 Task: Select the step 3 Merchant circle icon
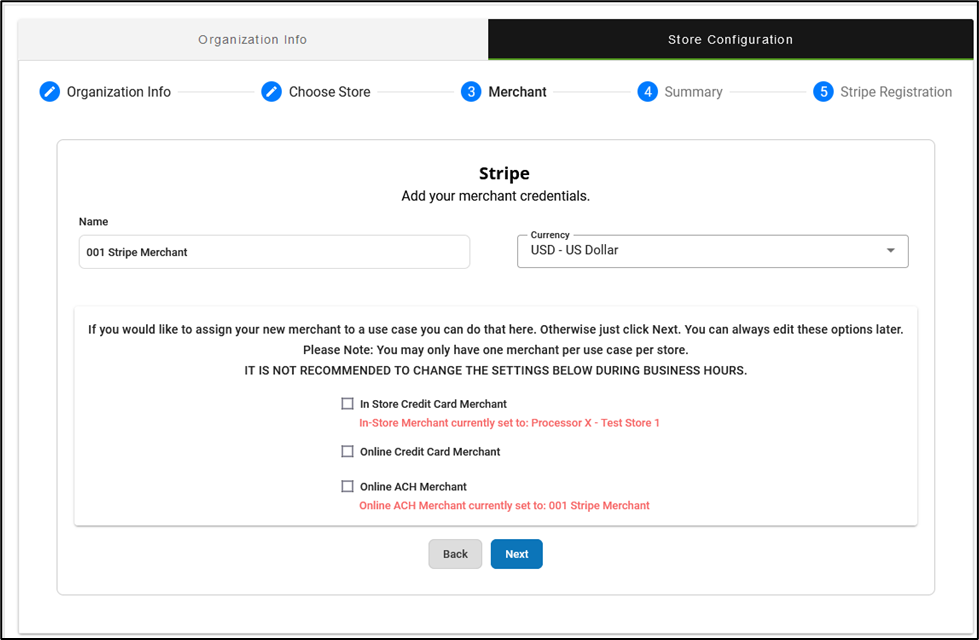click(471, 92)
